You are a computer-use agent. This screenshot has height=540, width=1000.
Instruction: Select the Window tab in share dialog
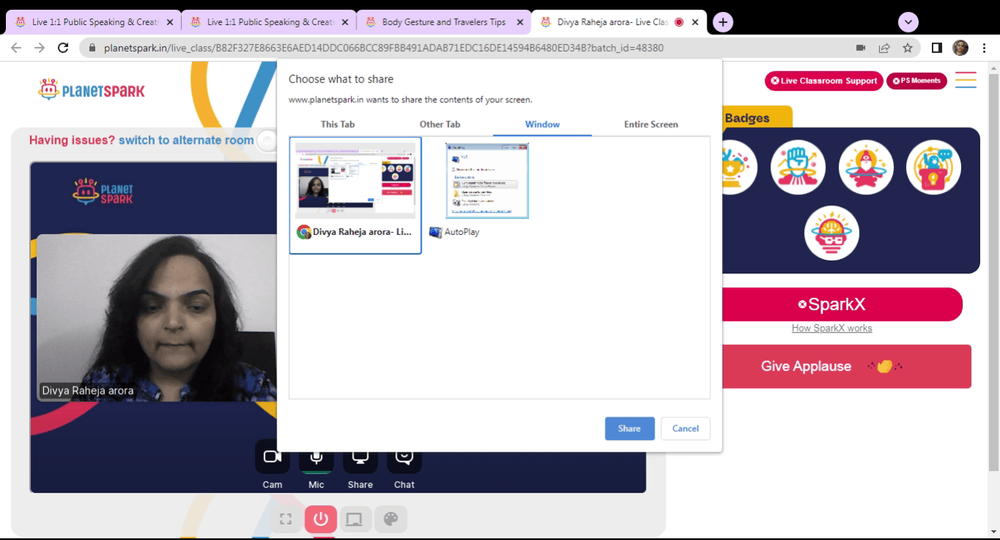pyautogui.click(x=542, y=124)
